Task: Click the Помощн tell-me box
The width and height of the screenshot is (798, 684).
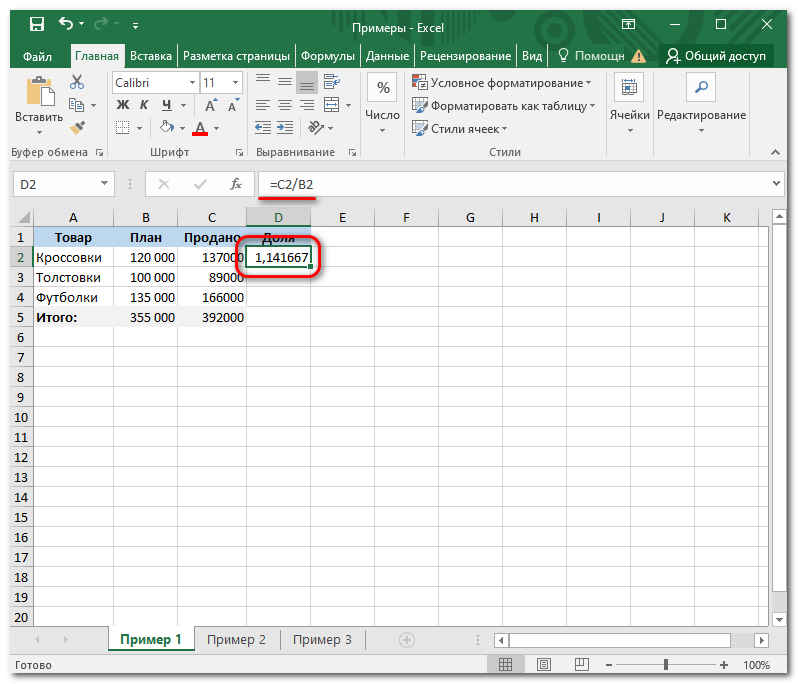Action: (591, 56)
